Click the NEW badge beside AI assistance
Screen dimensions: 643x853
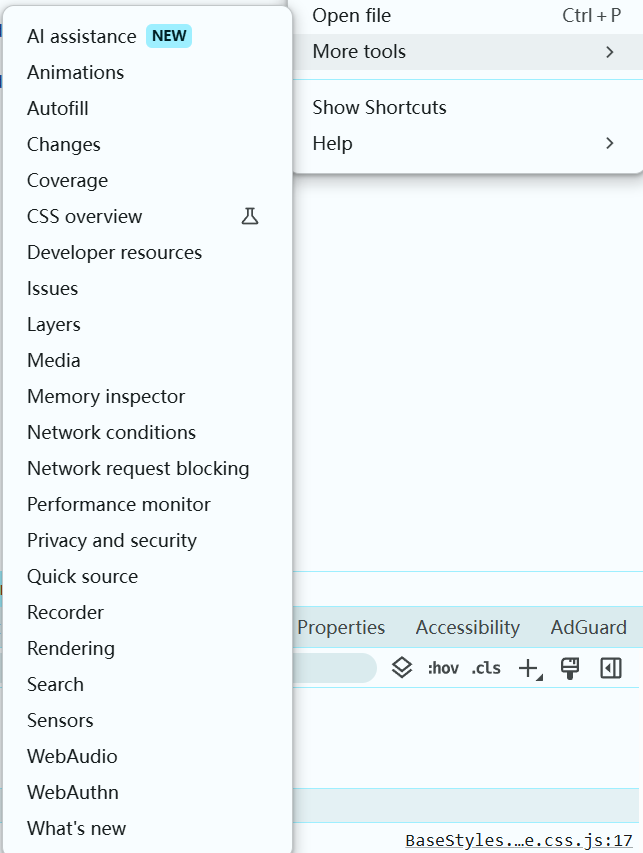click(x=169, y=36)
